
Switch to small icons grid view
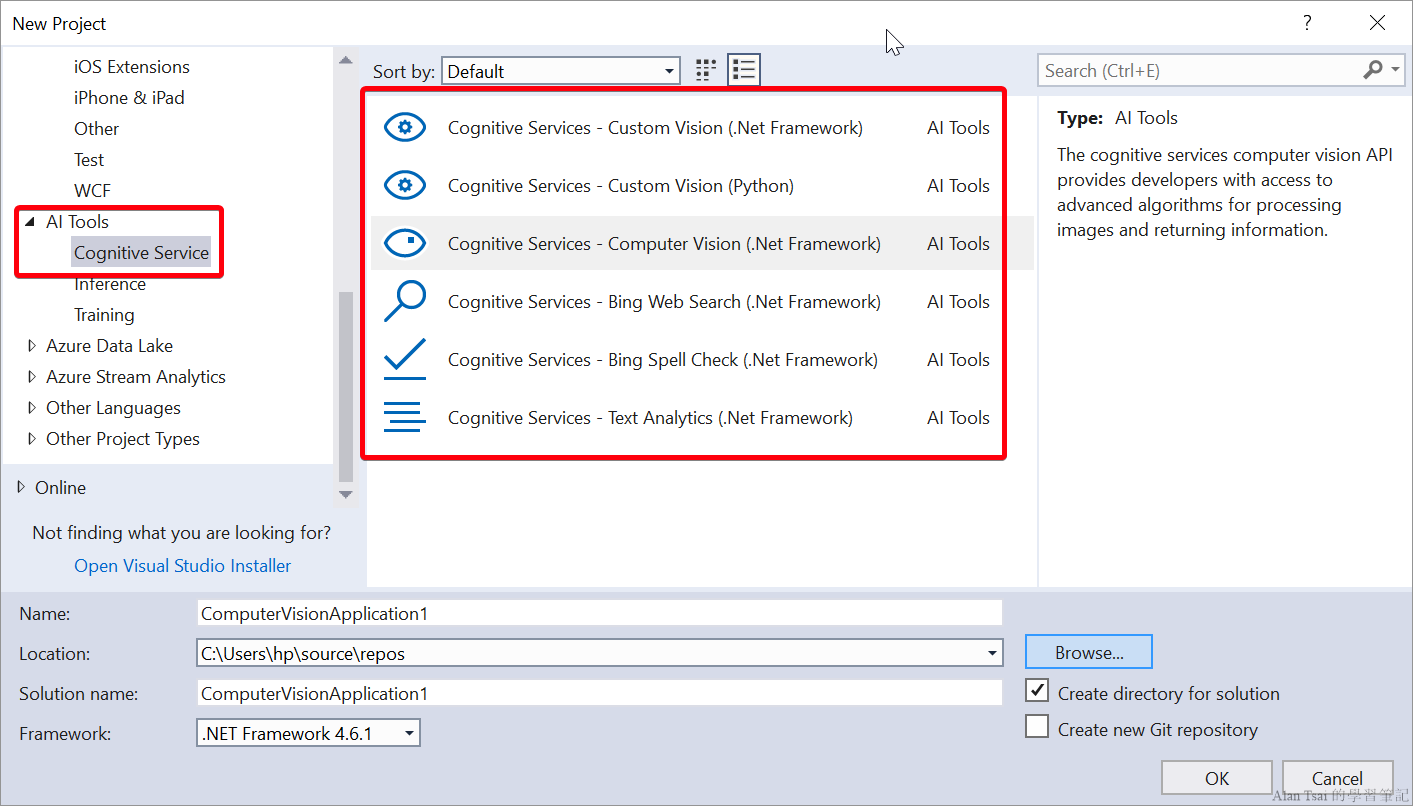[706, 70]
